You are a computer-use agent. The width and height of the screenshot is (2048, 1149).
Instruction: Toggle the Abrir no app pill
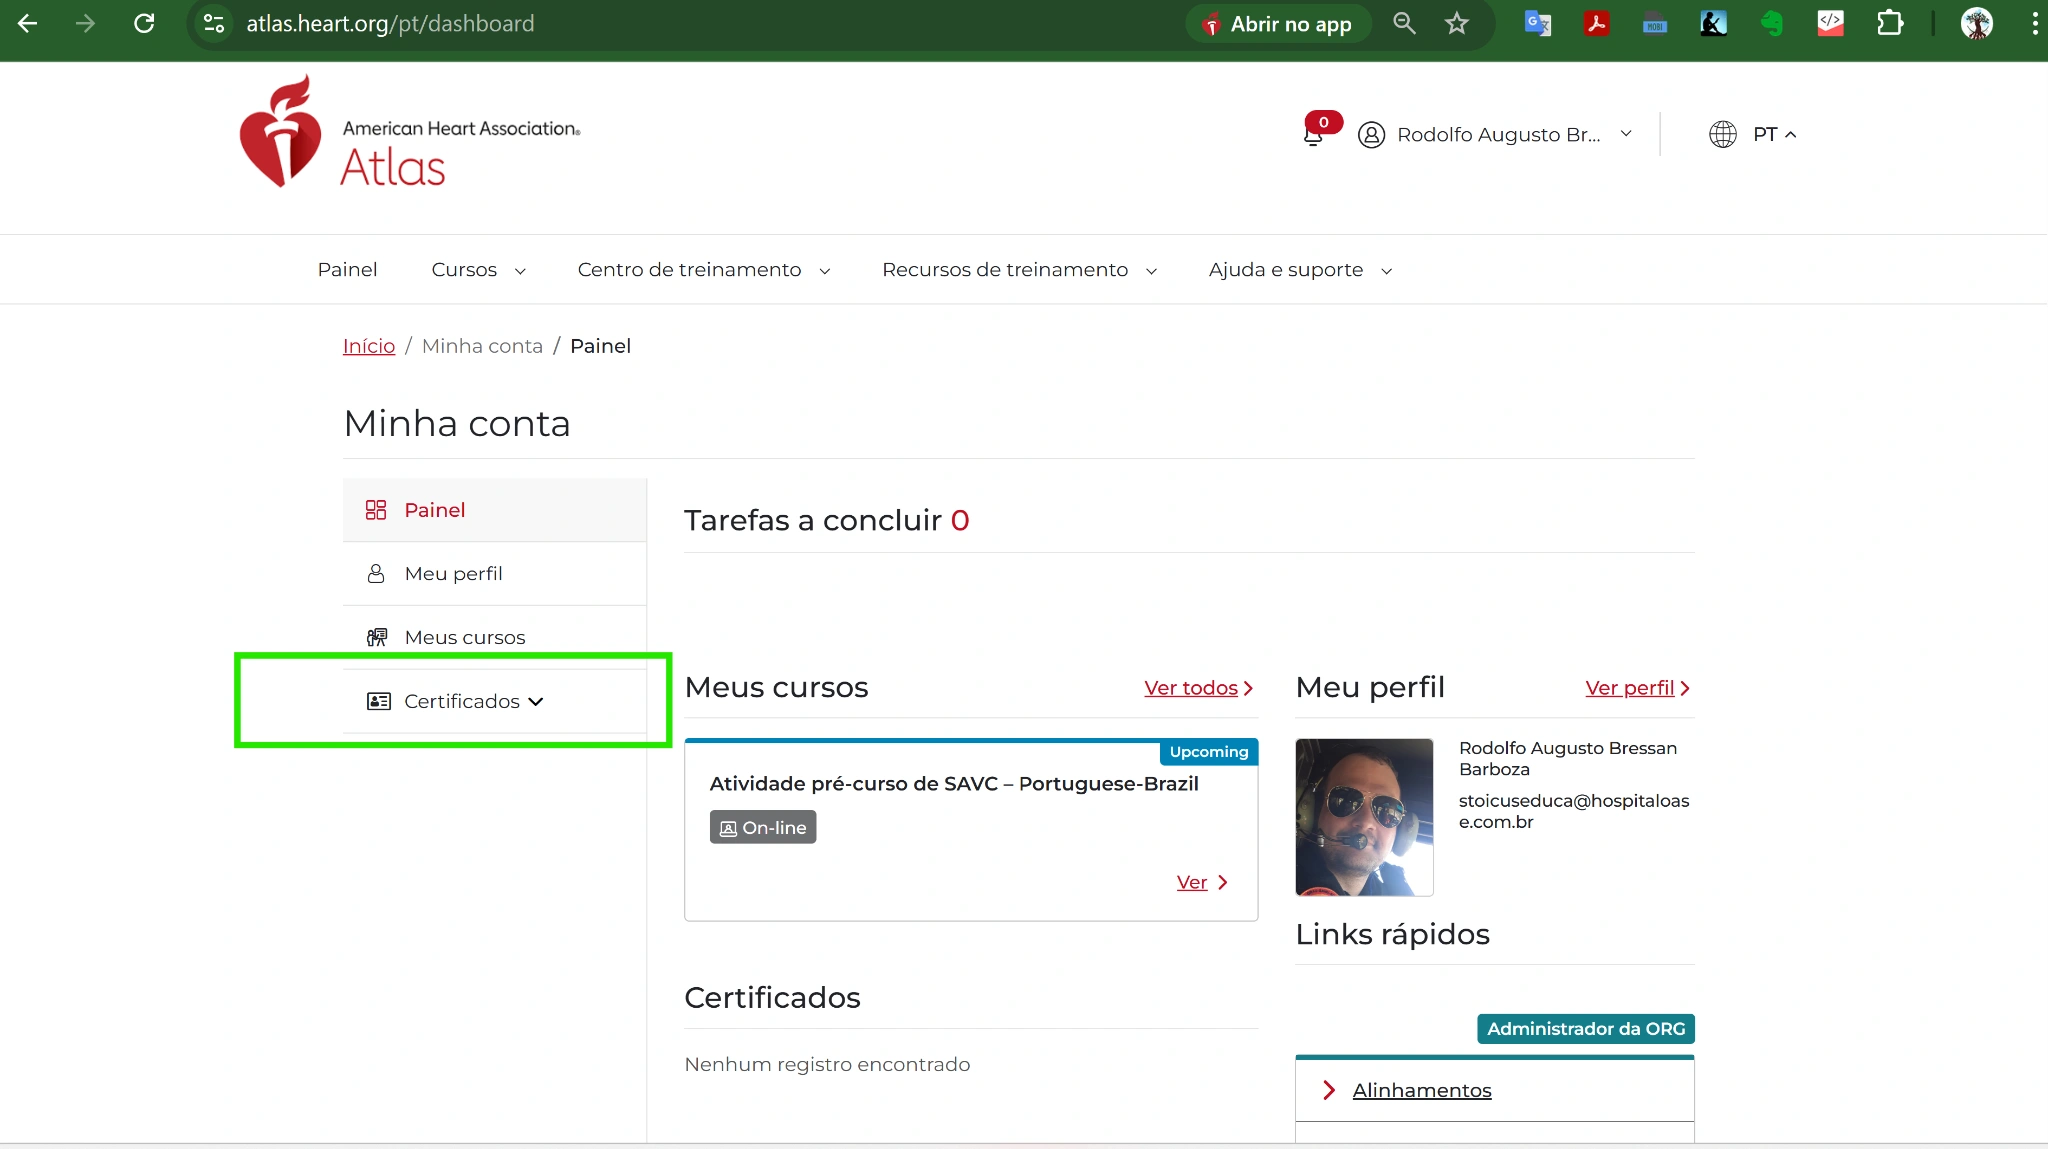1279,23
